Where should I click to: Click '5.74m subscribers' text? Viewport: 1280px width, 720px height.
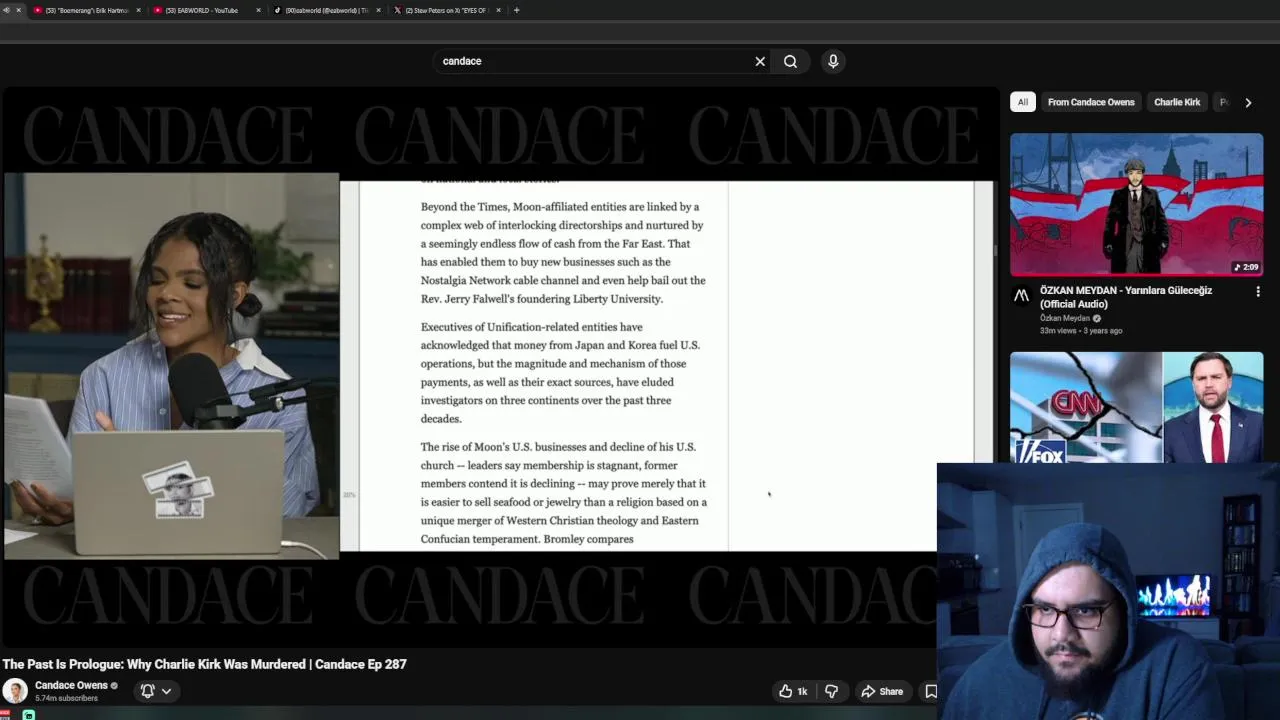[x=66, y=698]
